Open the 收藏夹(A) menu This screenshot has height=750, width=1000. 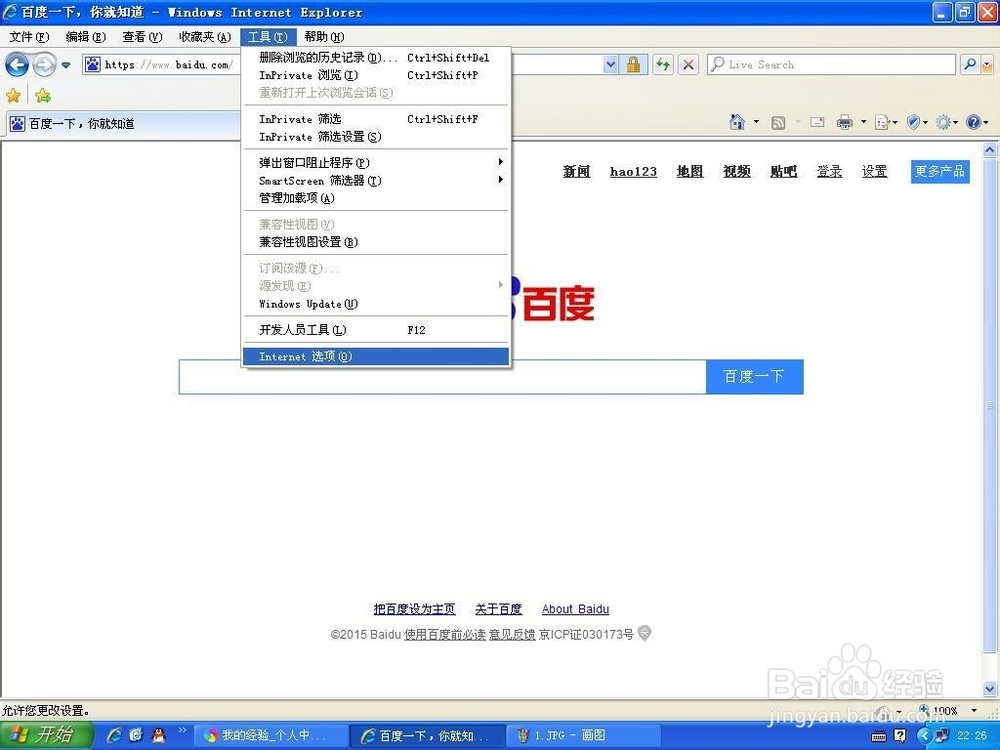[205, 37]
